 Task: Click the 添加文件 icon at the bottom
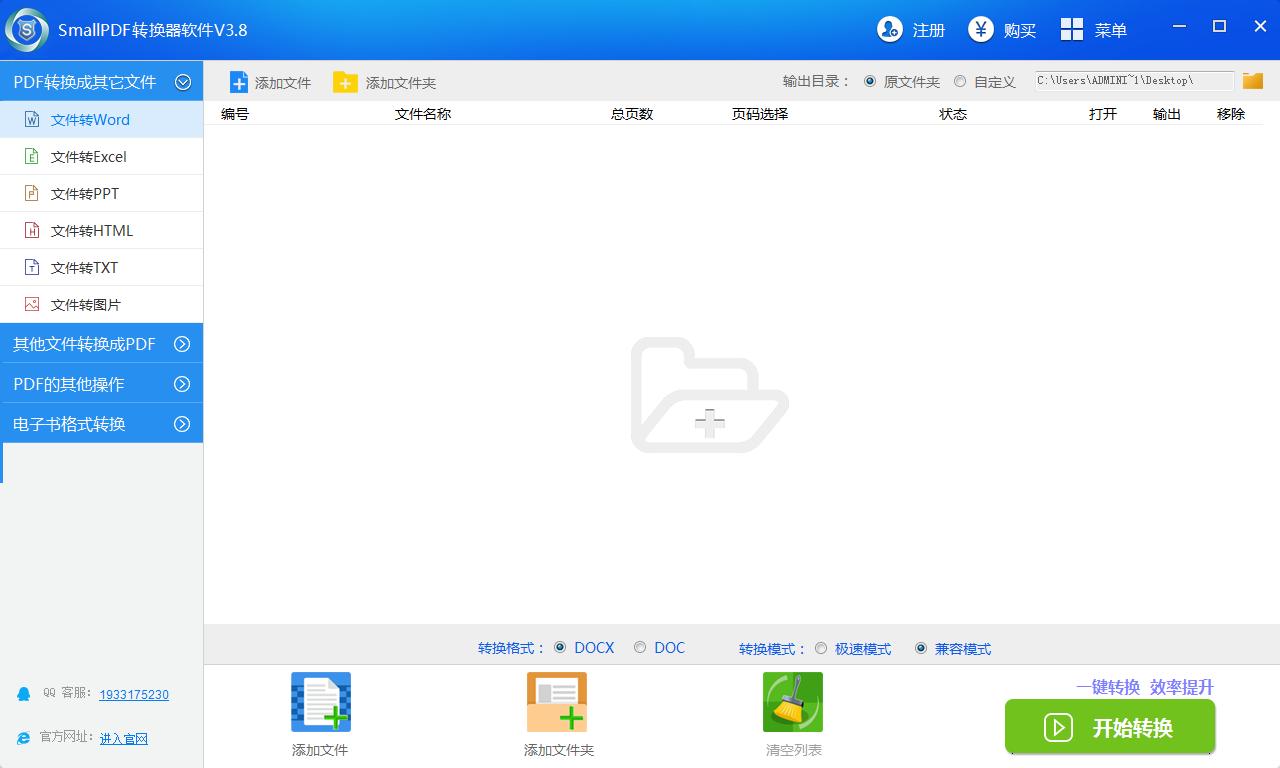(320, 702)
